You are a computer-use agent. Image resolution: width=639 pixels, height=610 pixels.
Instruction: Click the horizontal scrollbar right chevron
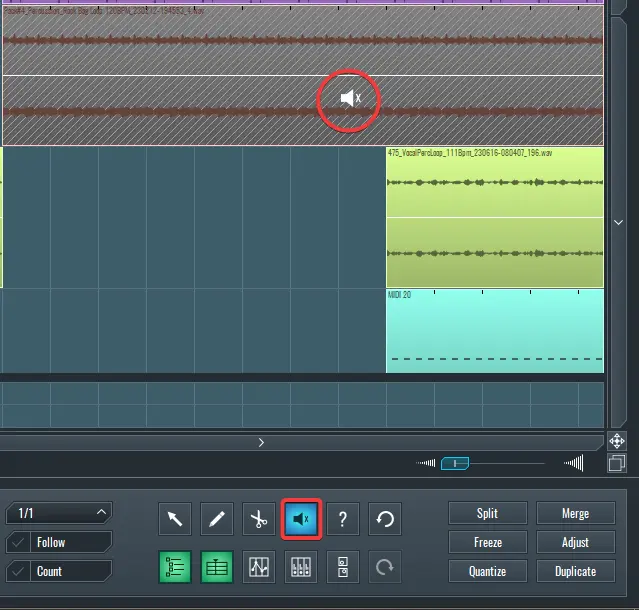coord(261,443)
